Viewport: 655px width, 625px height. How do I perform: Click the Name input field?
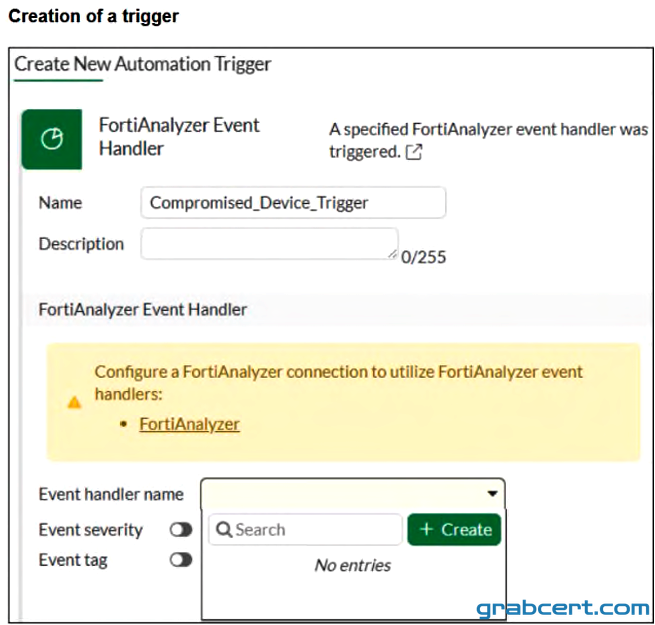click(293, 203)
